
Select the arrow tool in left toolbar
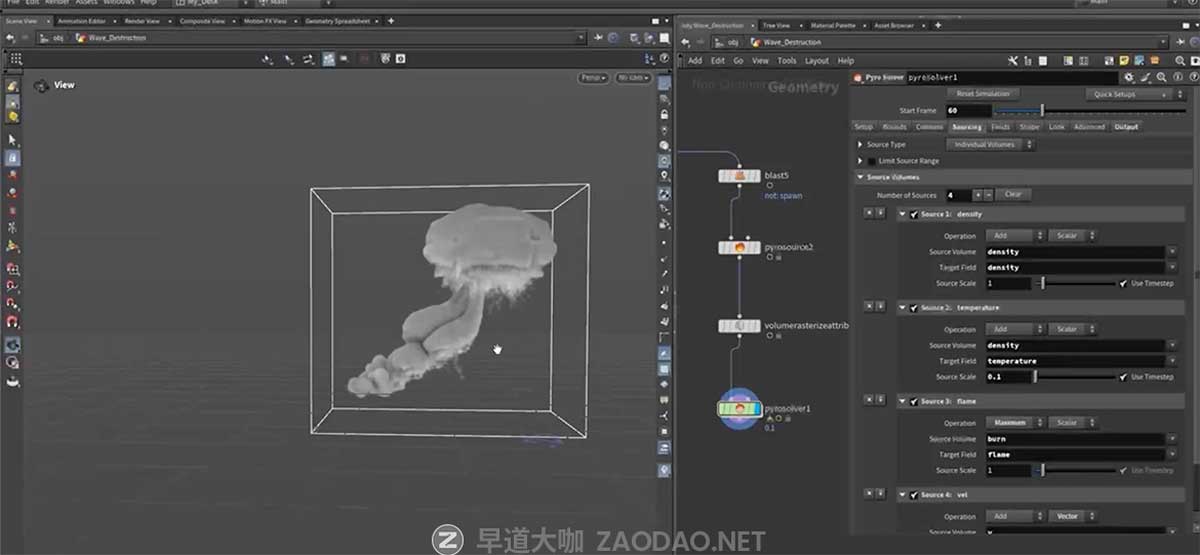pos(12,141)
